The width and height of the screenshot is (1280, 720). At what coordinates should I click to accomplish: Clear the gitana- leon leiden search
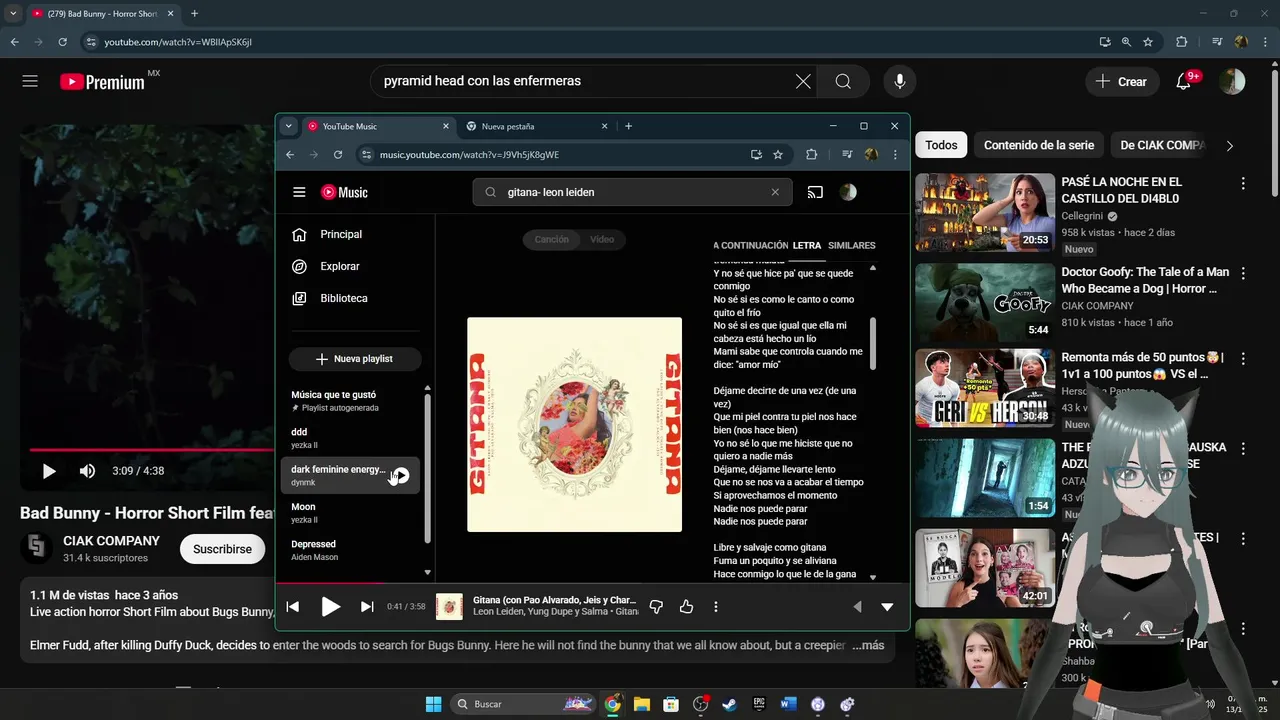click(x=775, y=192)
